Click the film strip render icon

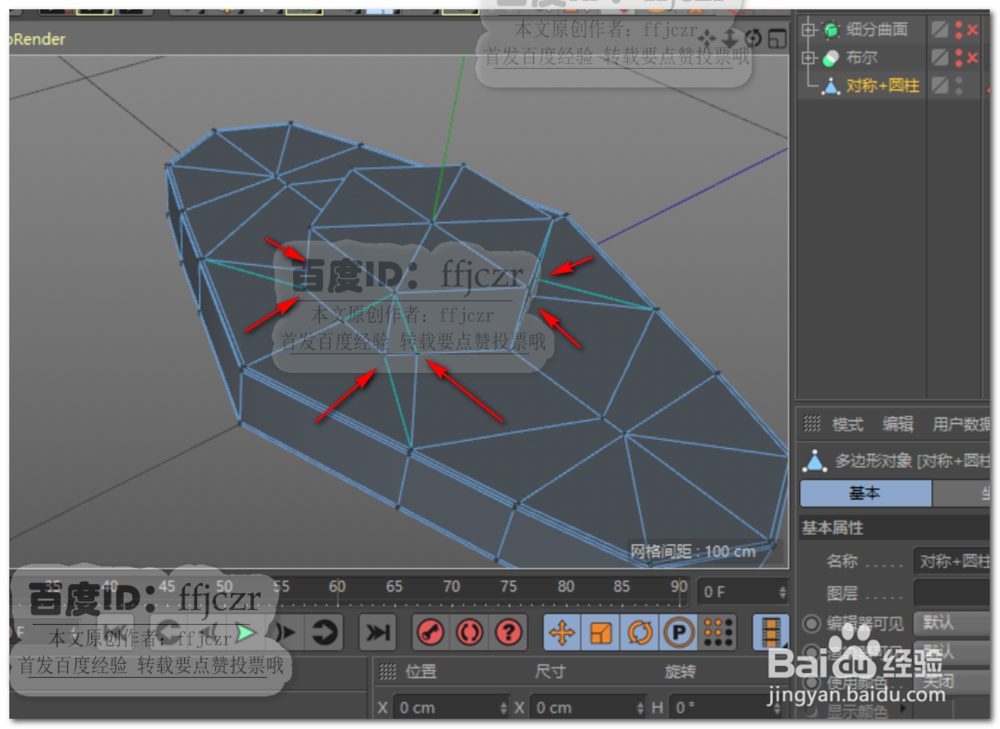coord(770,633)
